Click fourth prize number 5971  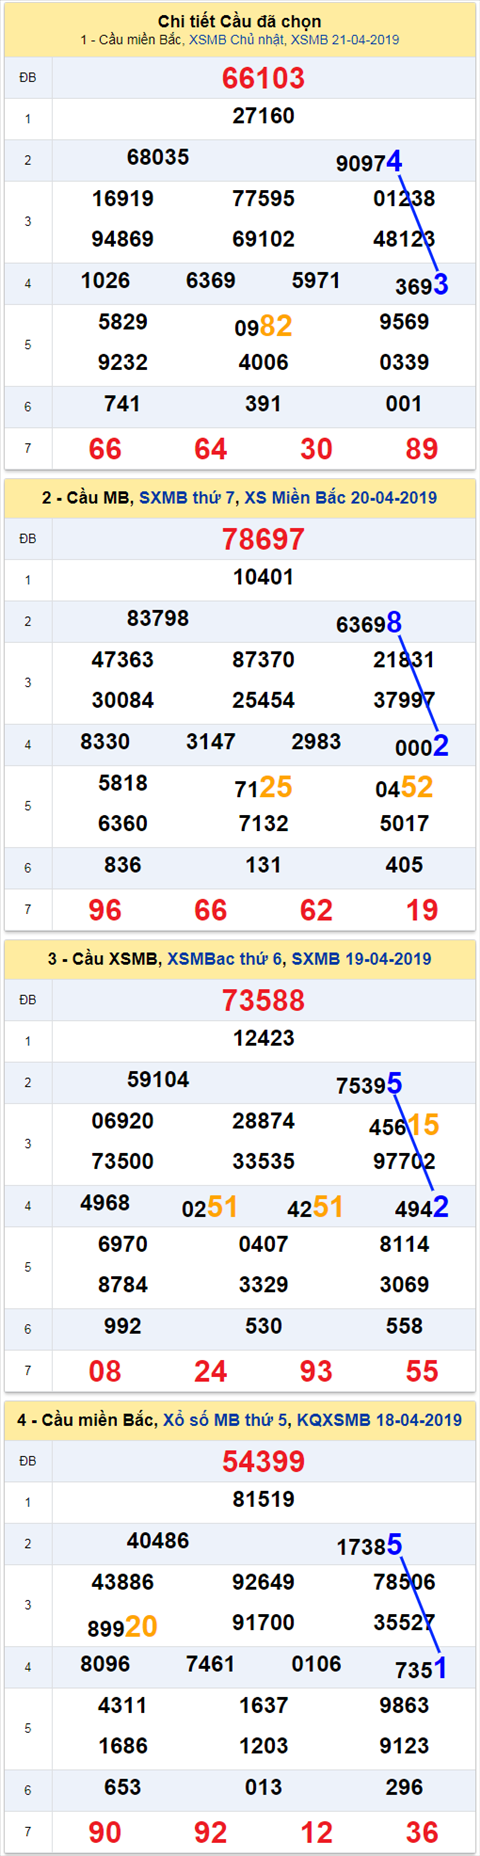click(316, 280)
